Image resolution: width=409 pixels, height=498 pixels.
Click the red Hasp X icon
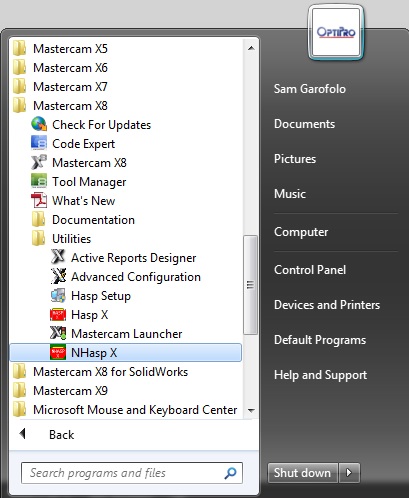pyautogui.click(x=58, y=314)
